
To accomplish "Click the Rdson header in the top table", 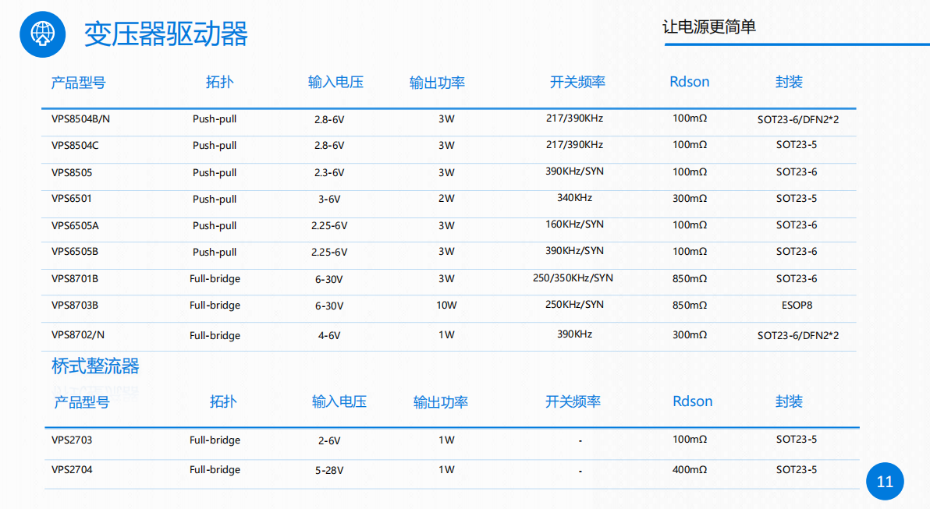I will [x=689, y=82].
